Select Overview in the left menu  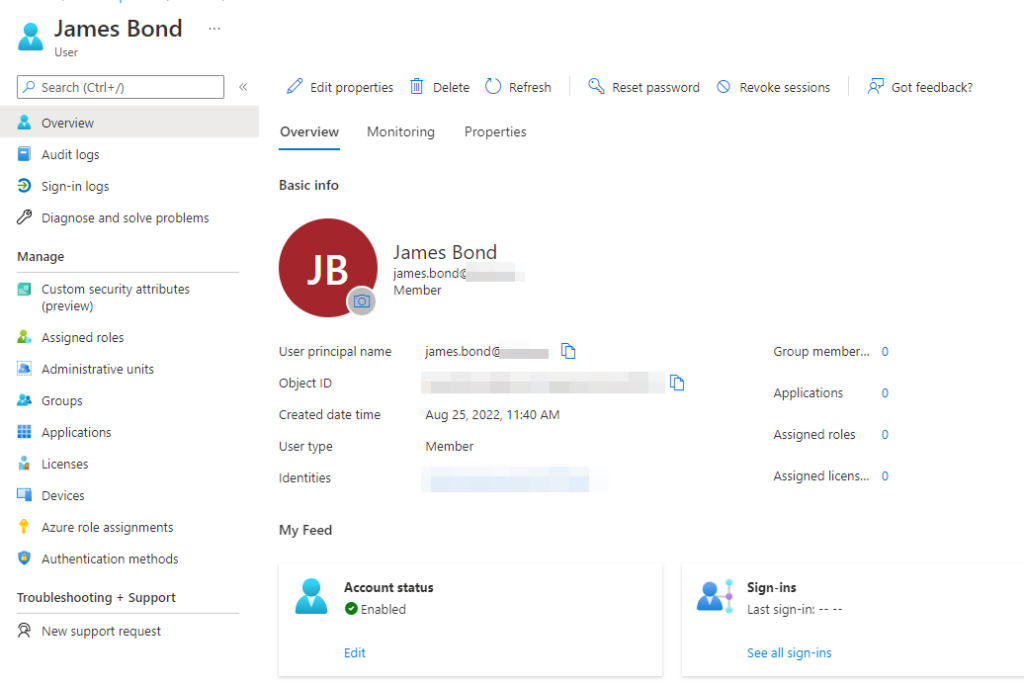[x=129, y=122]
